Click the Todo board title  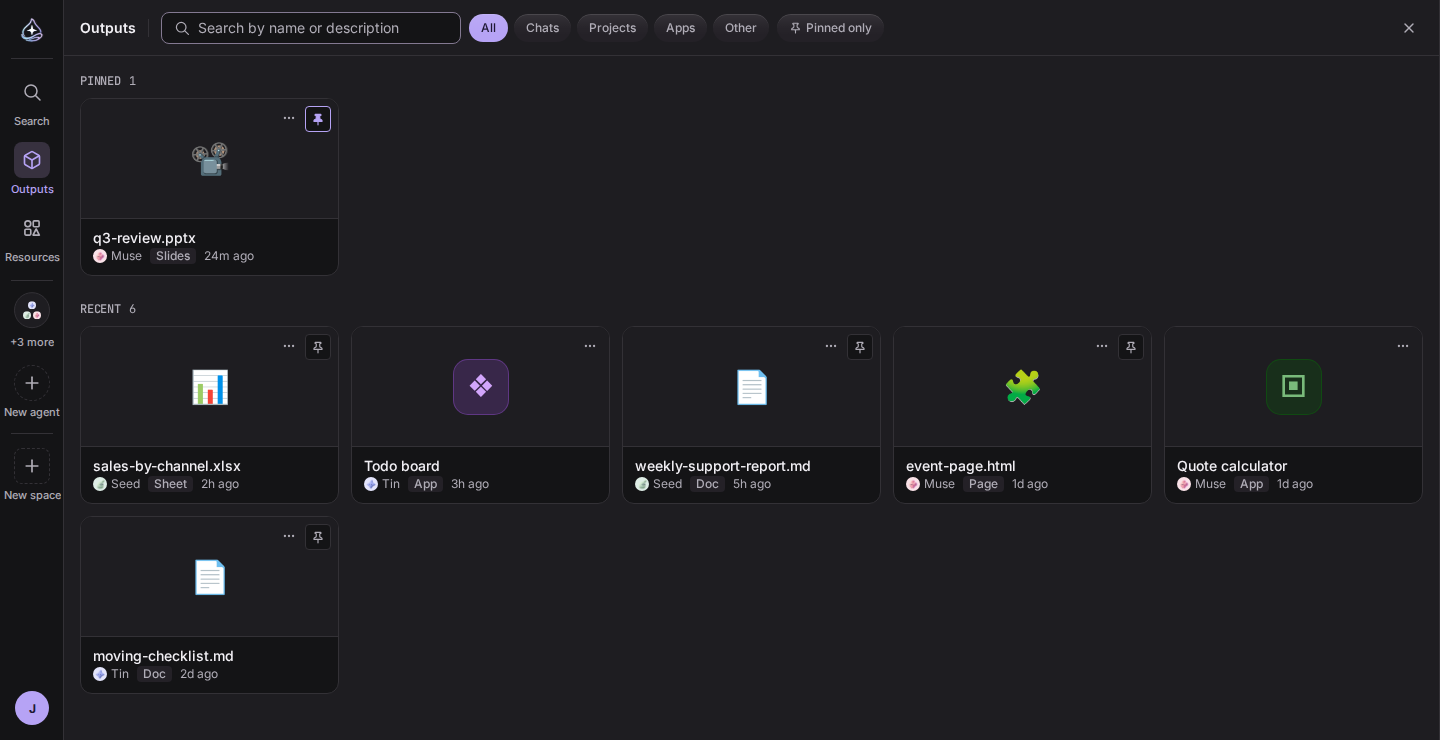(402, 466)
